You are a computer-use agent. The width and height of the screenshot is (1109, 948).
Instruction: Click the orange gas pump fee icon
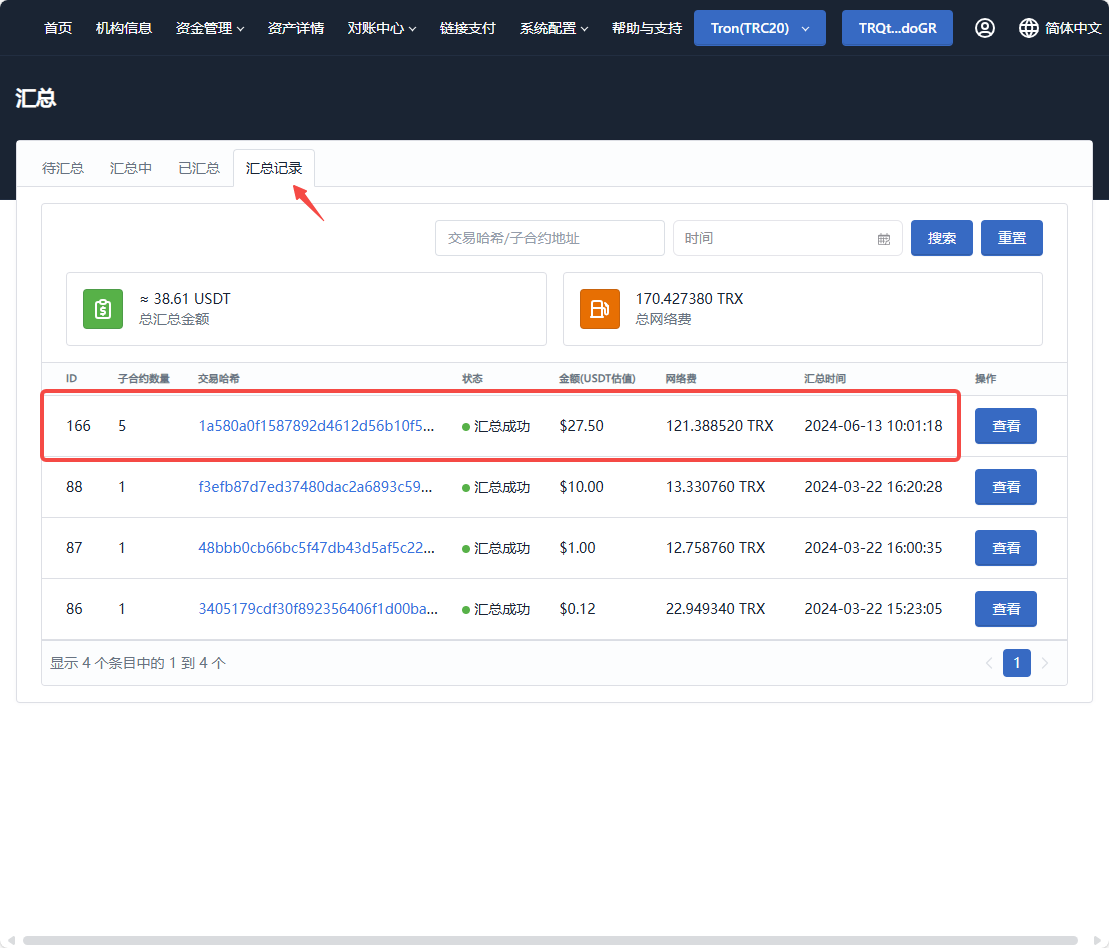click(600, 309)
